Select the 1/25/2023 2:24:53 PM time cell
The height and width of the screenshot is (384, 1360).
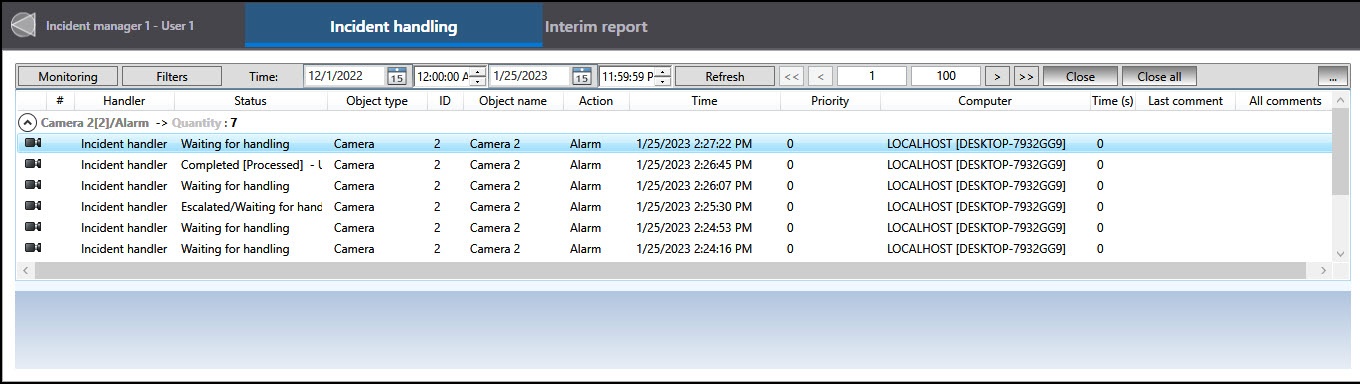694,228
